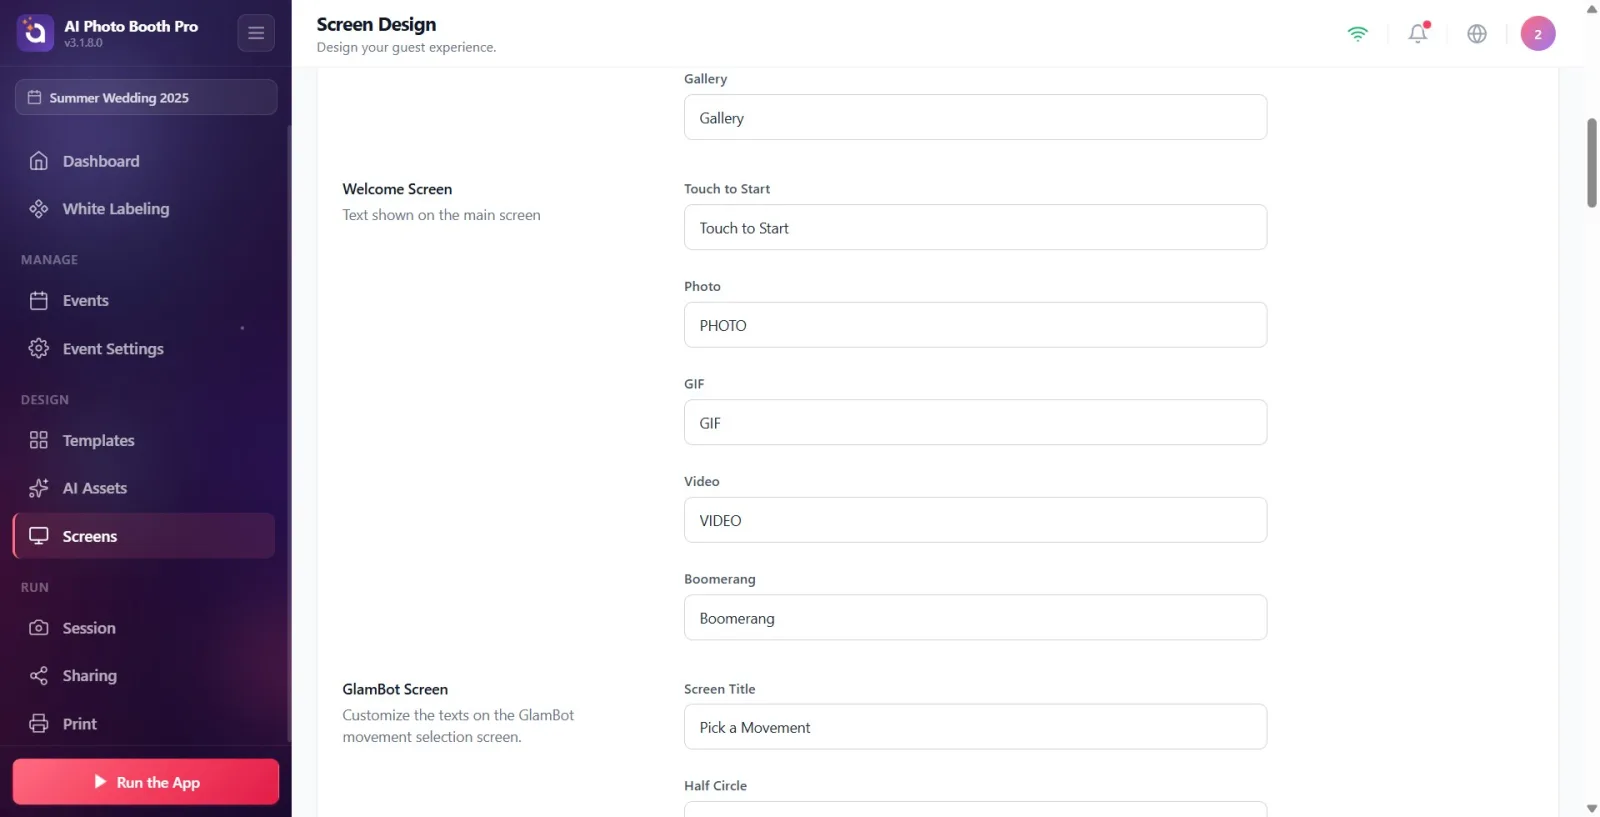This screenshot has height=817, width=1600.
Task: Click the Screen Title field Pick a Movement
Action: coord(975,727)
